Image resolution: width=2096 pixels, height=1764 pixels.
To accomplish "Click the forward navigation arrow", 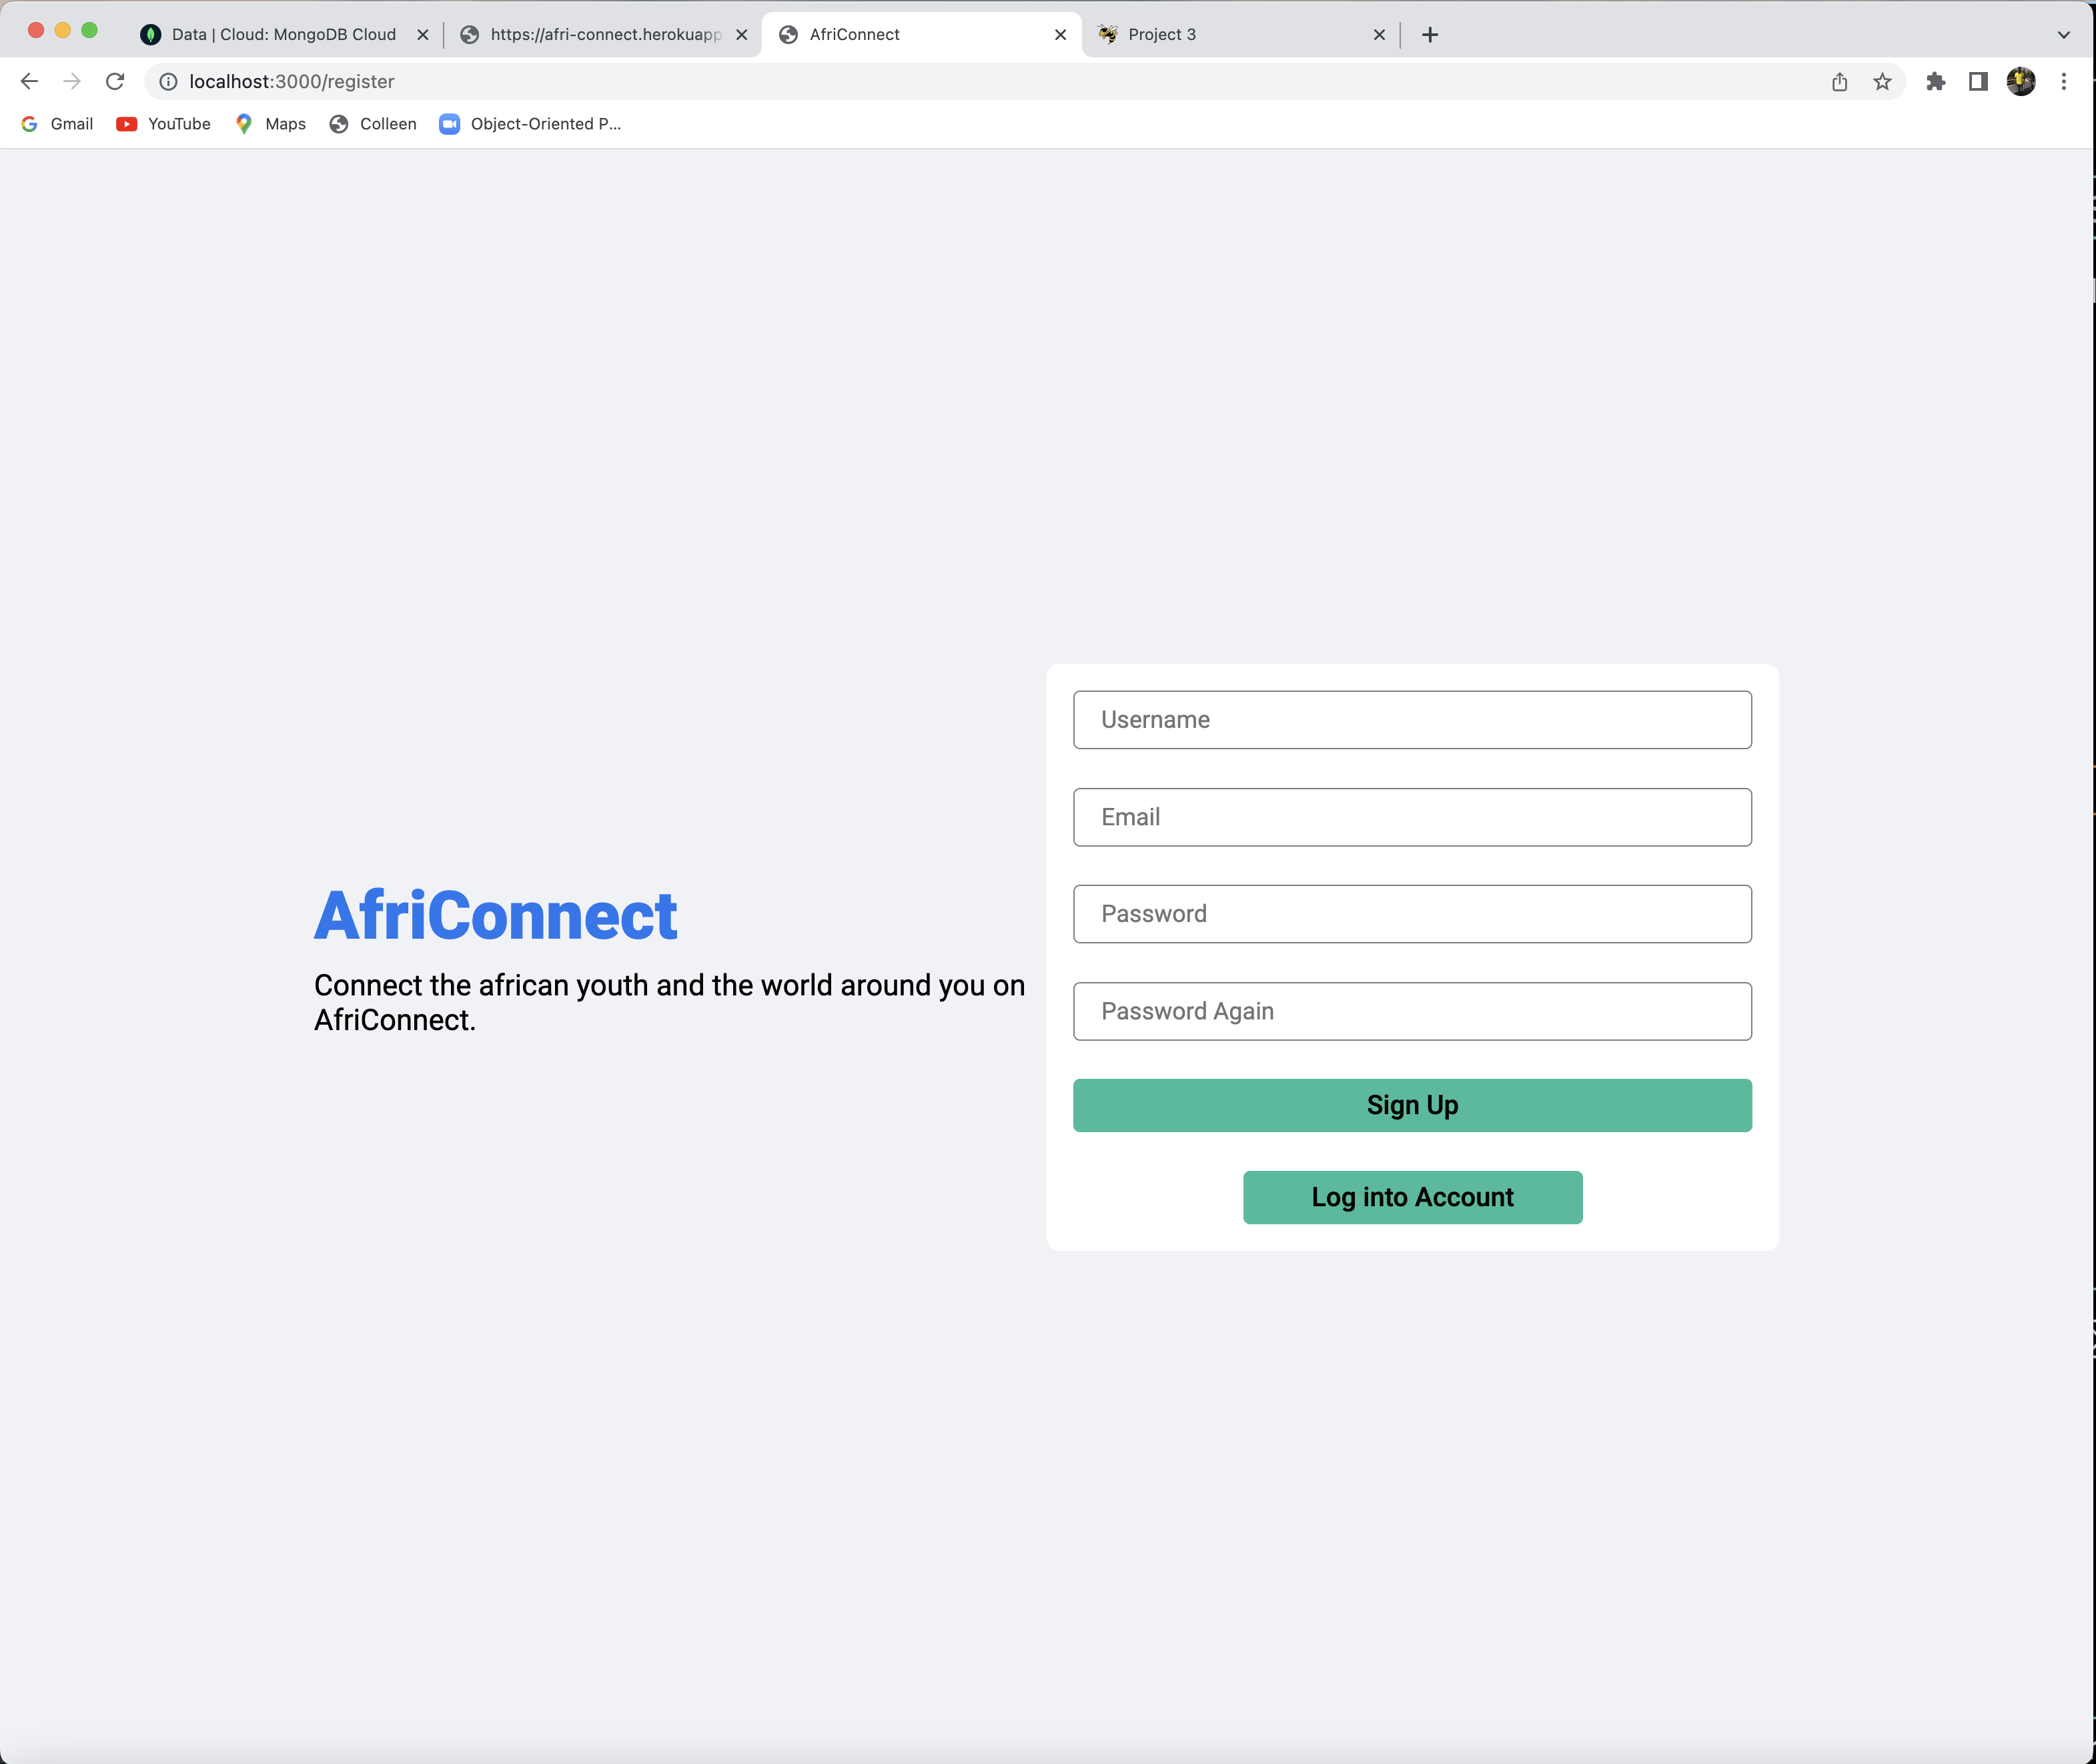I will point(72,81).
